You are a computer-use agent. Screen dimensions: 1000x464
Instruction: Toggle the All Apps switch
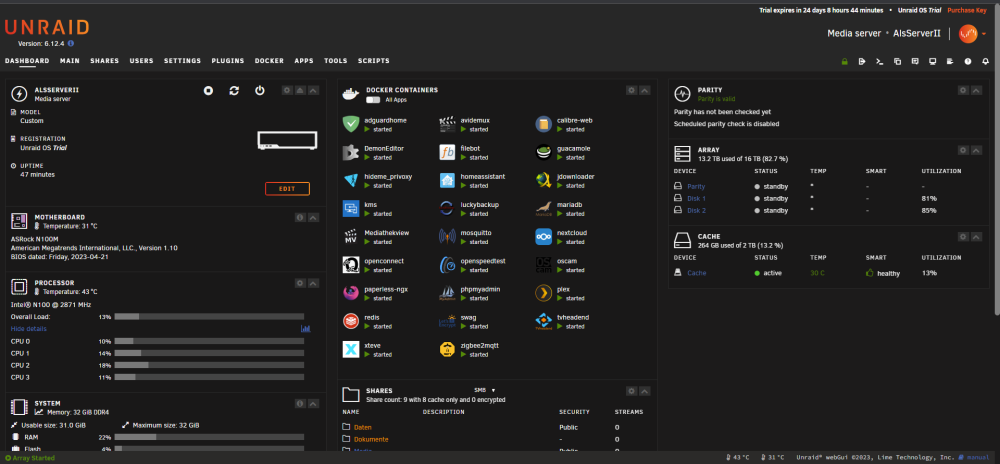click(373, 100)
